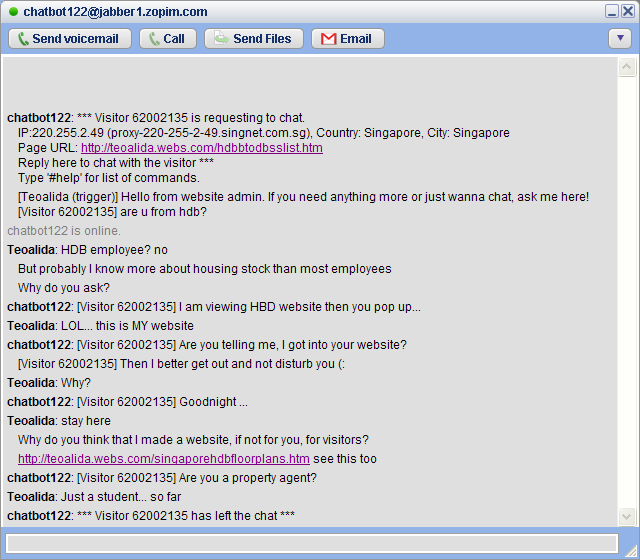Focus the message input field
This screenshot has height=560, width=640.
coord(311,544)
